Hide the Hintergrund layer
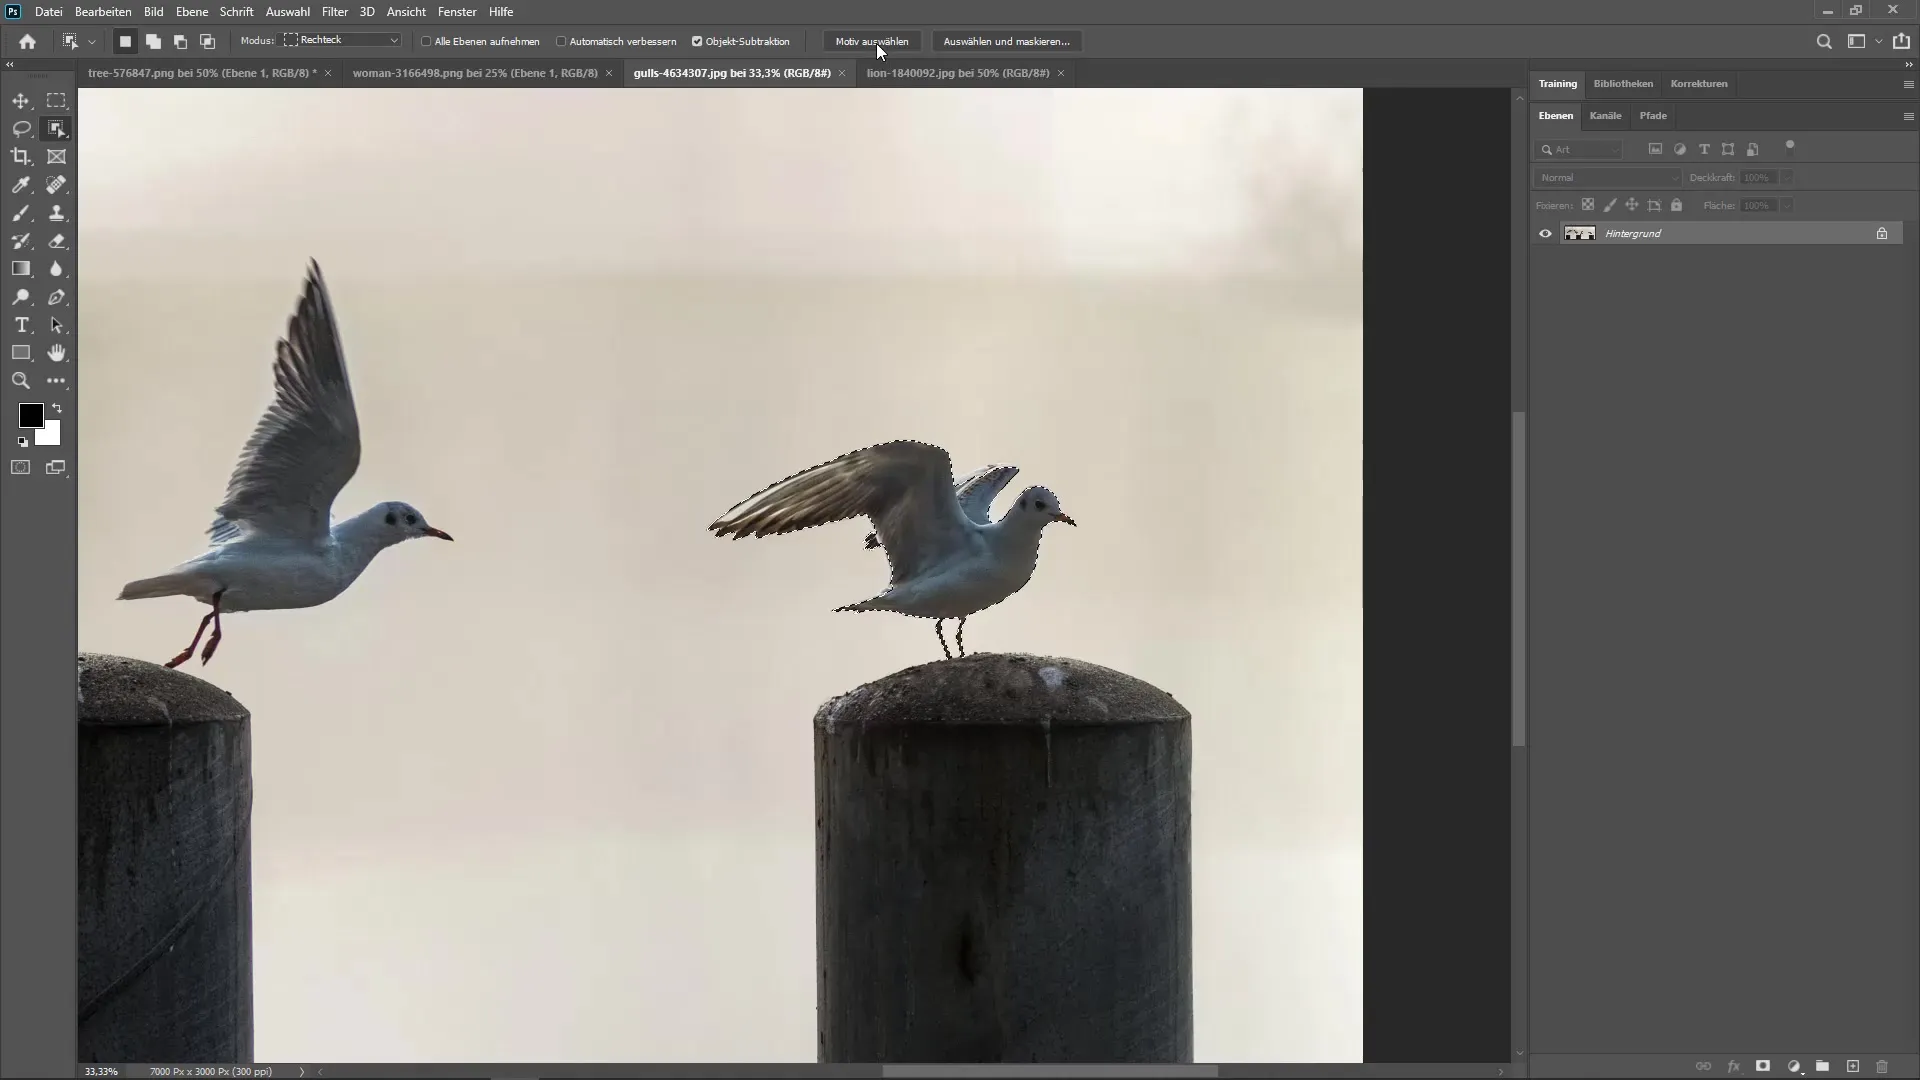Image resolution: width=1920 pixels, height=1080 pixels. click(1545, 233)
